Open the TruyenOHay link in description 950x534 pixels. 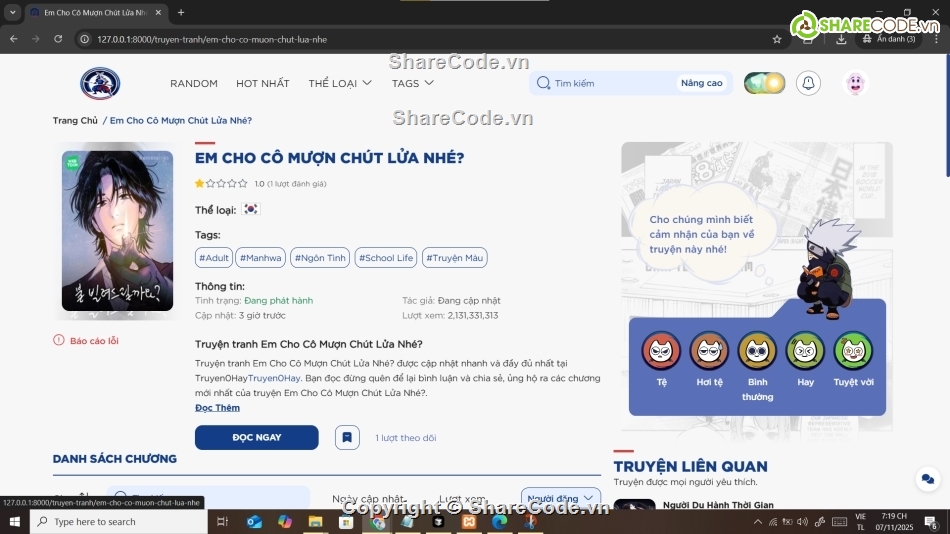(274, 378)
